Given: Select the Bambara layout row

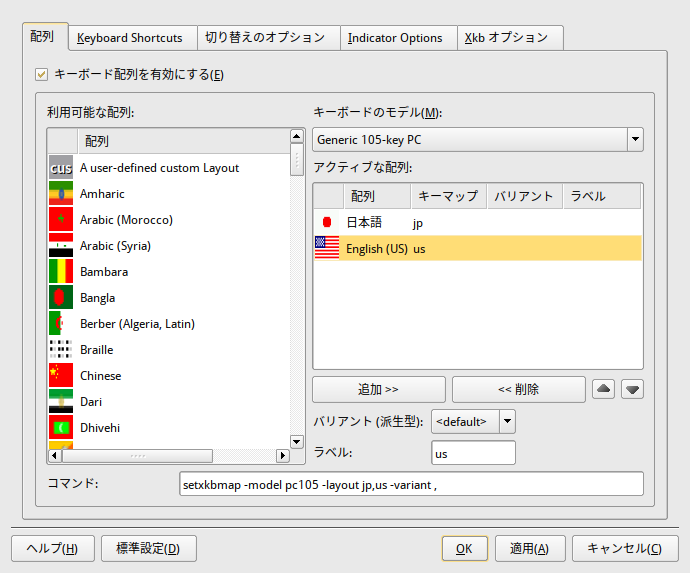Looking at the screenshot, I should (x=169, y=272).
